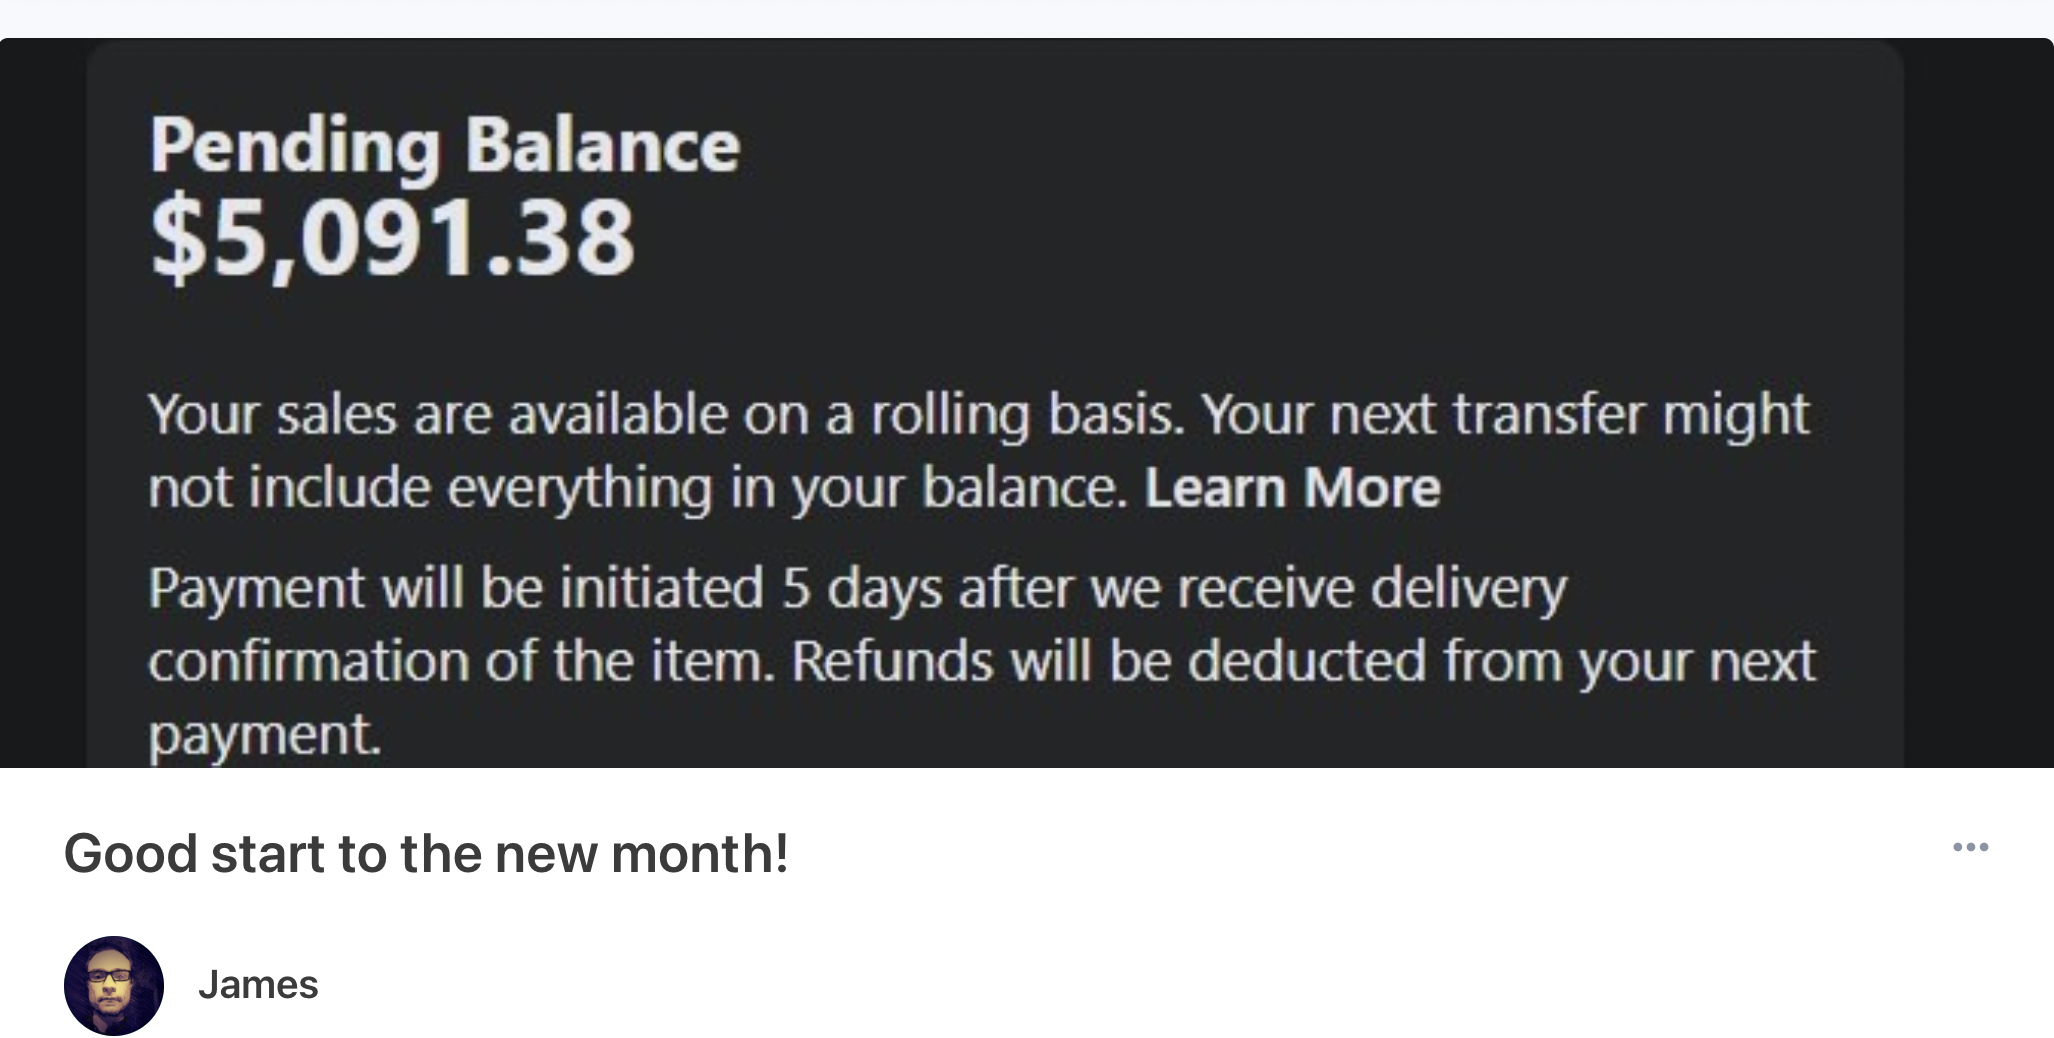The width and height of the screenshot is (2054, 1038).
Task: Click the word Balance in the heading
Action: [x=602, y=146]
